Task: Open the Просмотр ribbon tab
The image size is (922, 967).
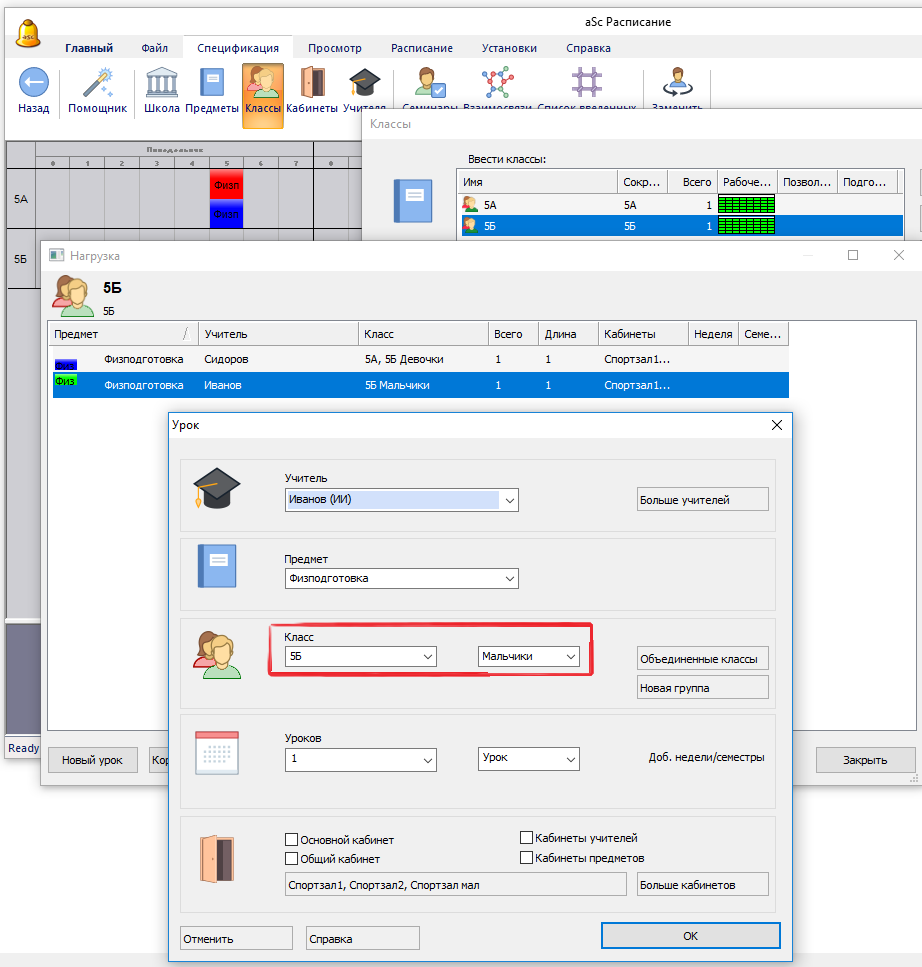Action: pyautogui.click(x=334, y=48)
